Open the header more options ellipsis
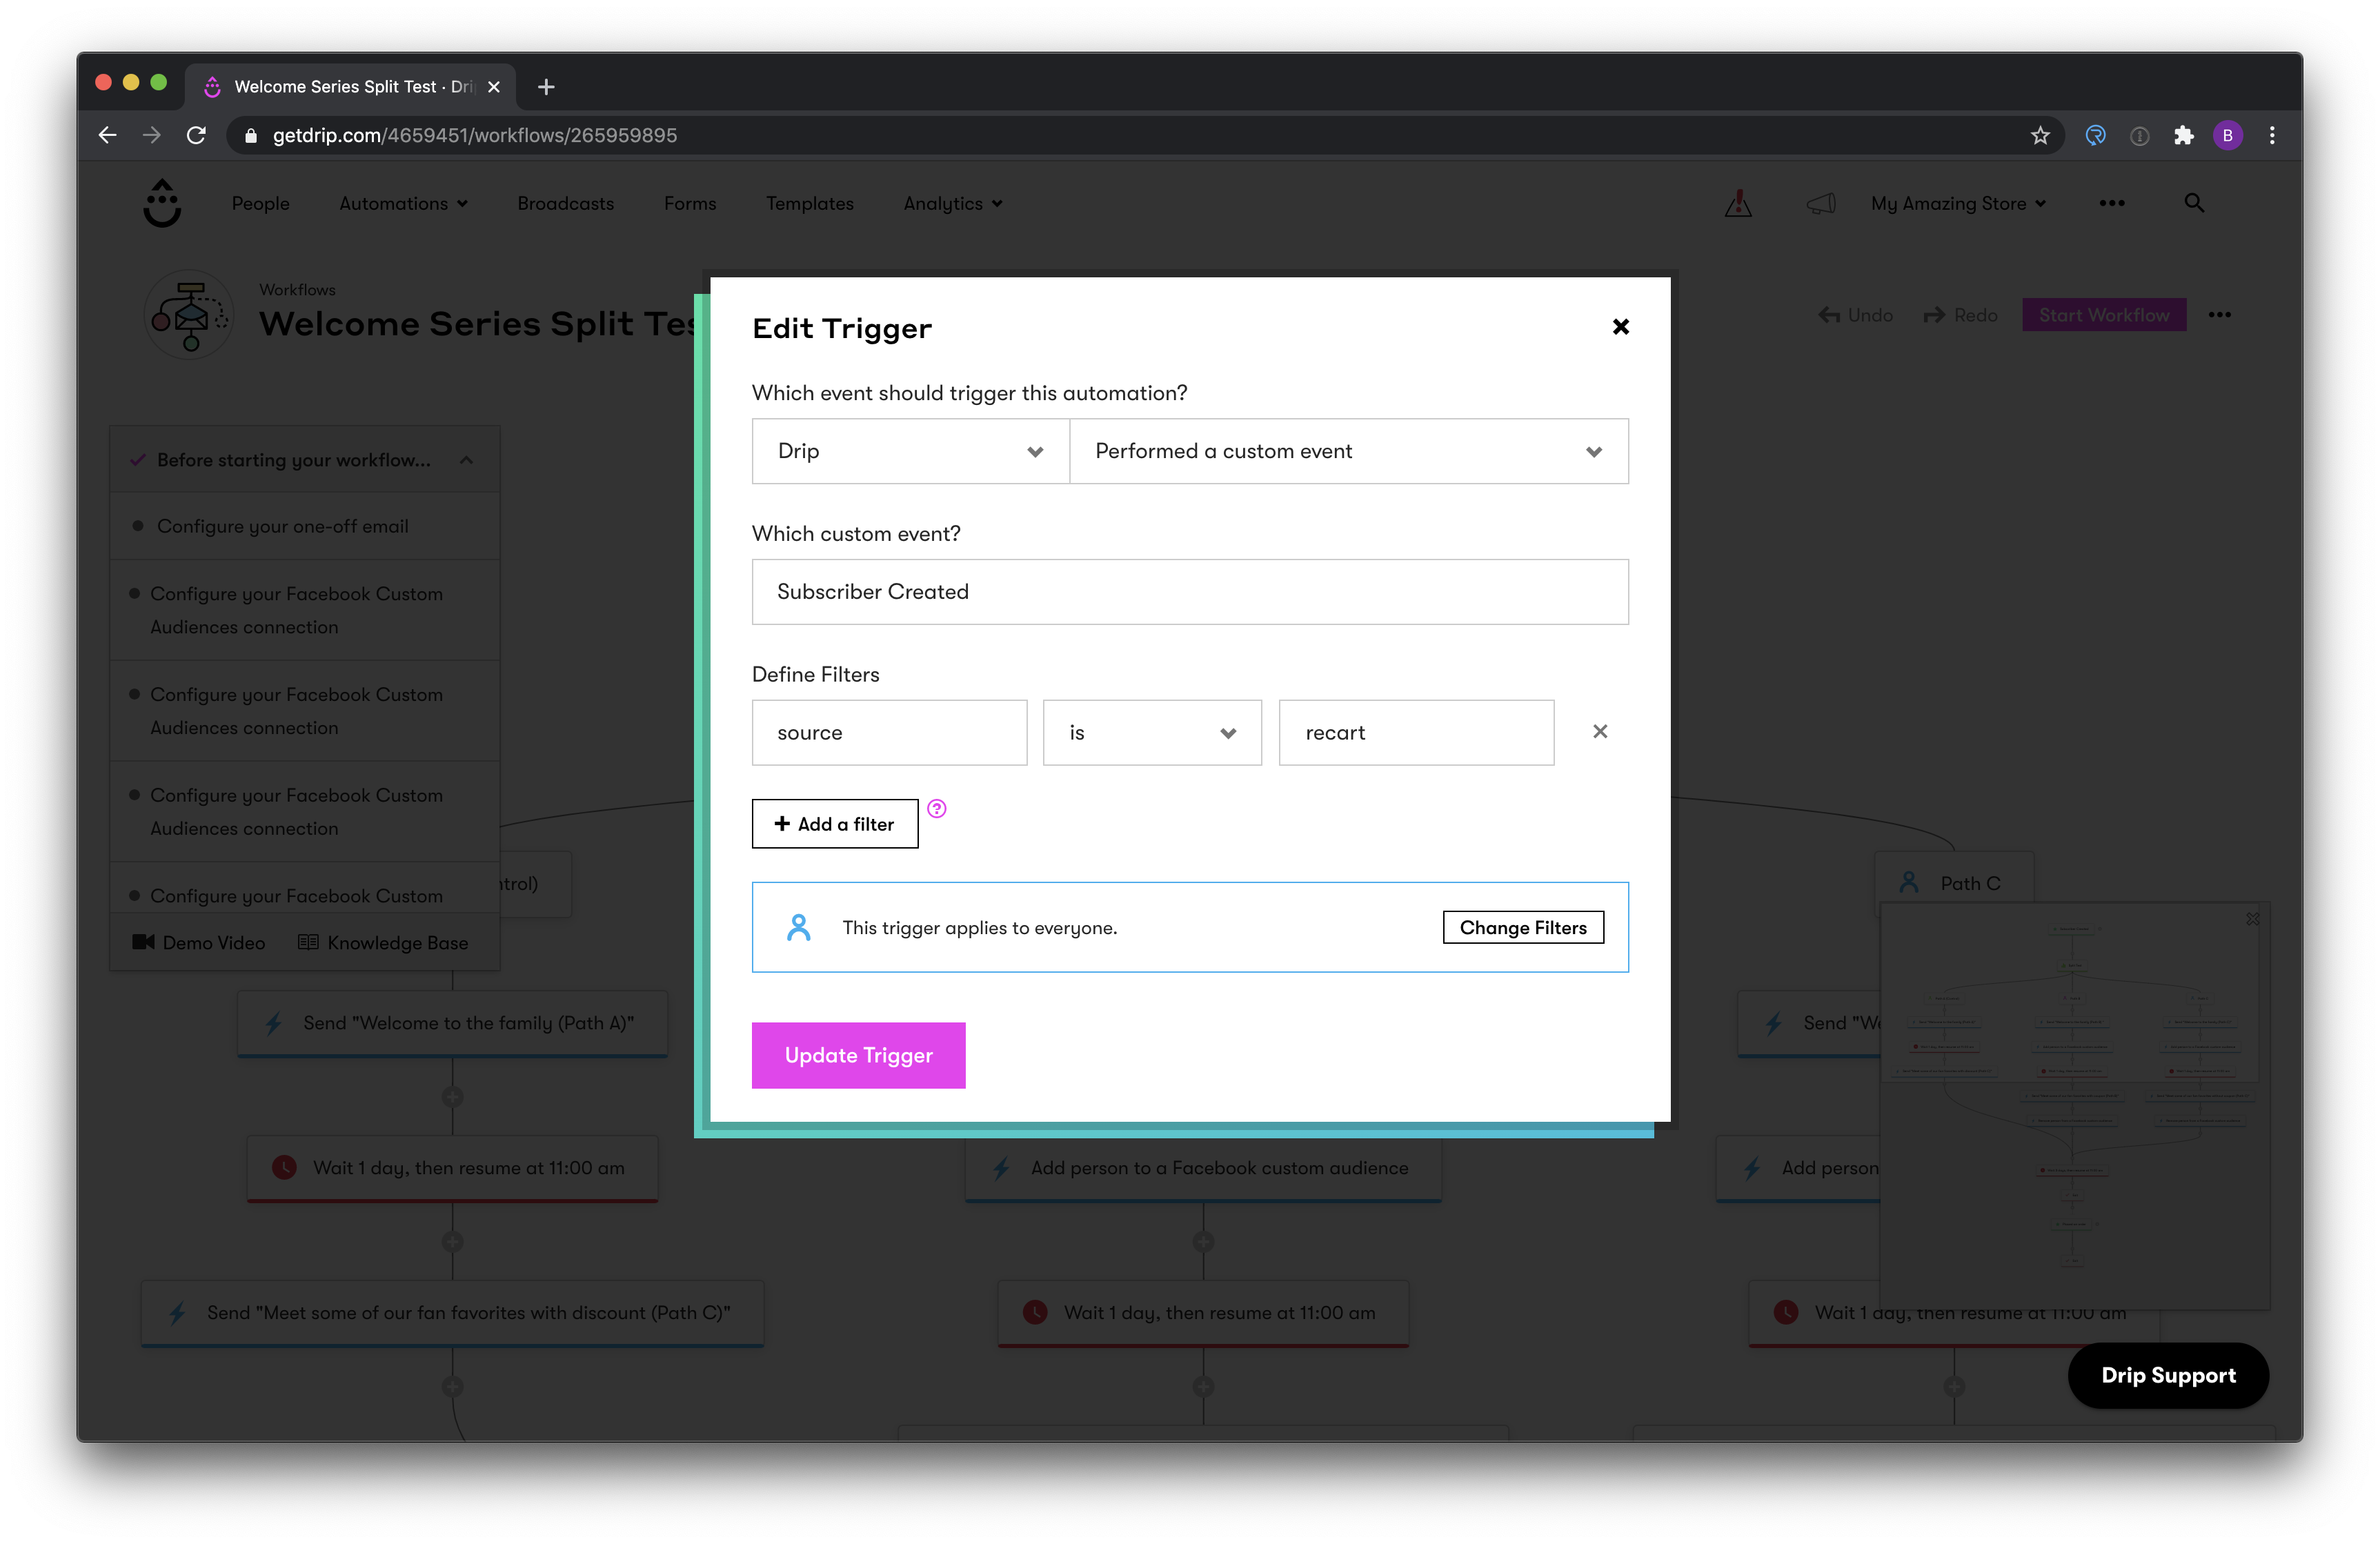 2111,203
